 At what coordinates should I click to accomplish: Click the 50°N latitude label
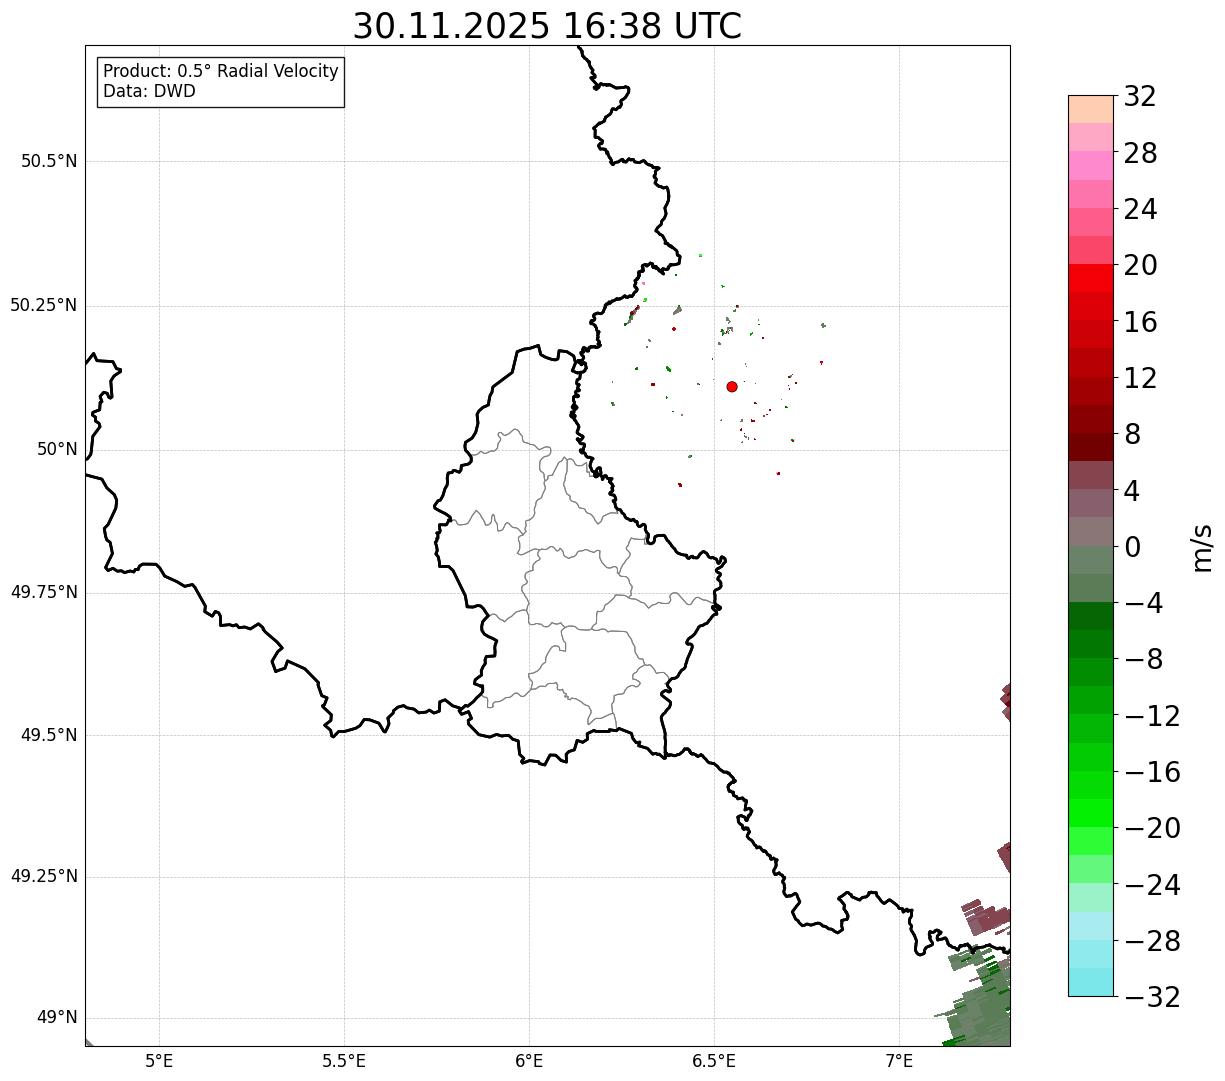click(57, 449)
